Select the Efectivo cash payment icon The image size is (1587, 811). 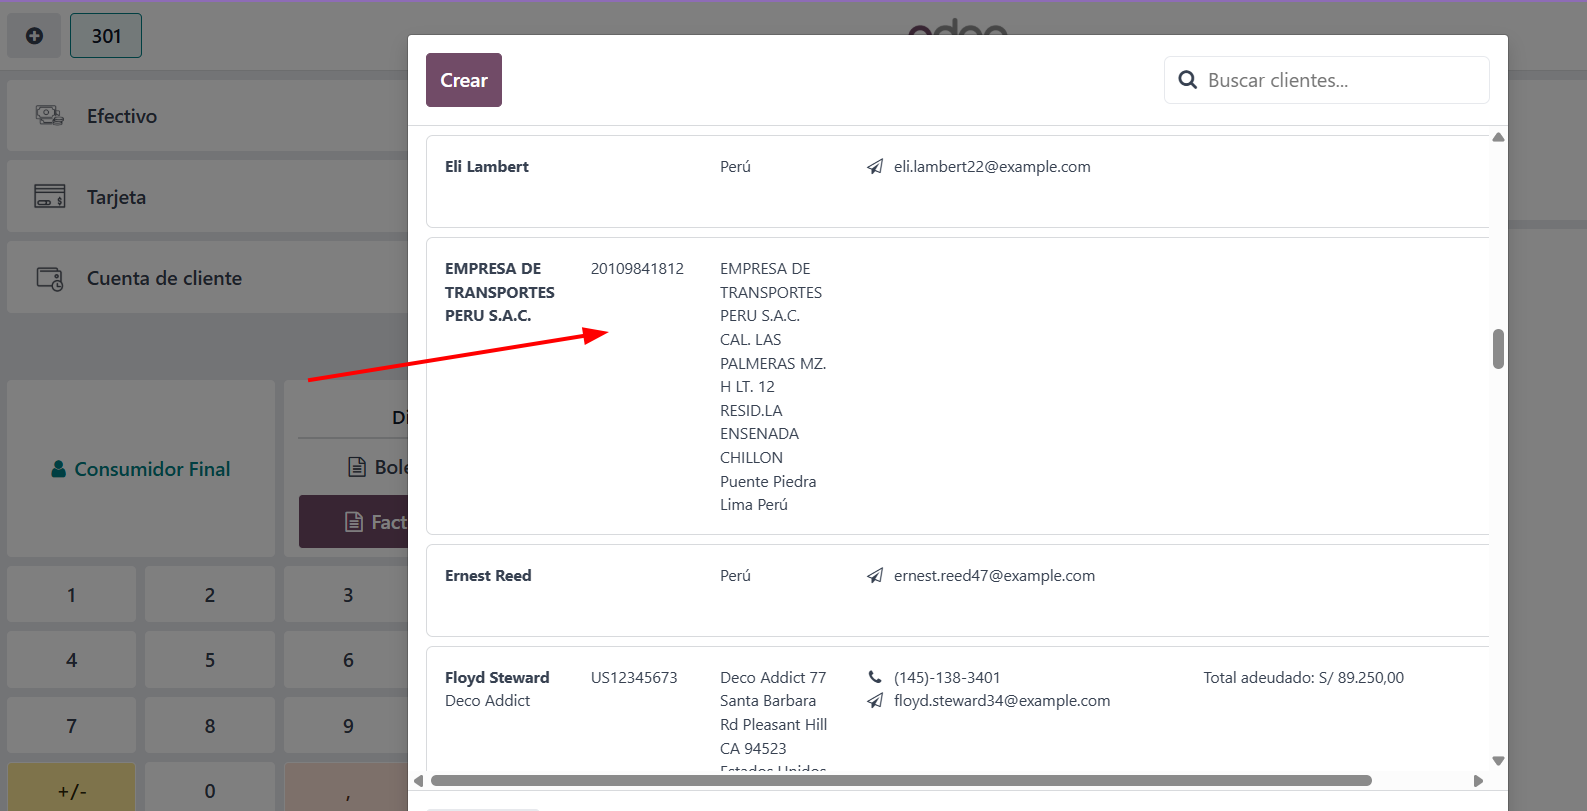coord(50,116)
